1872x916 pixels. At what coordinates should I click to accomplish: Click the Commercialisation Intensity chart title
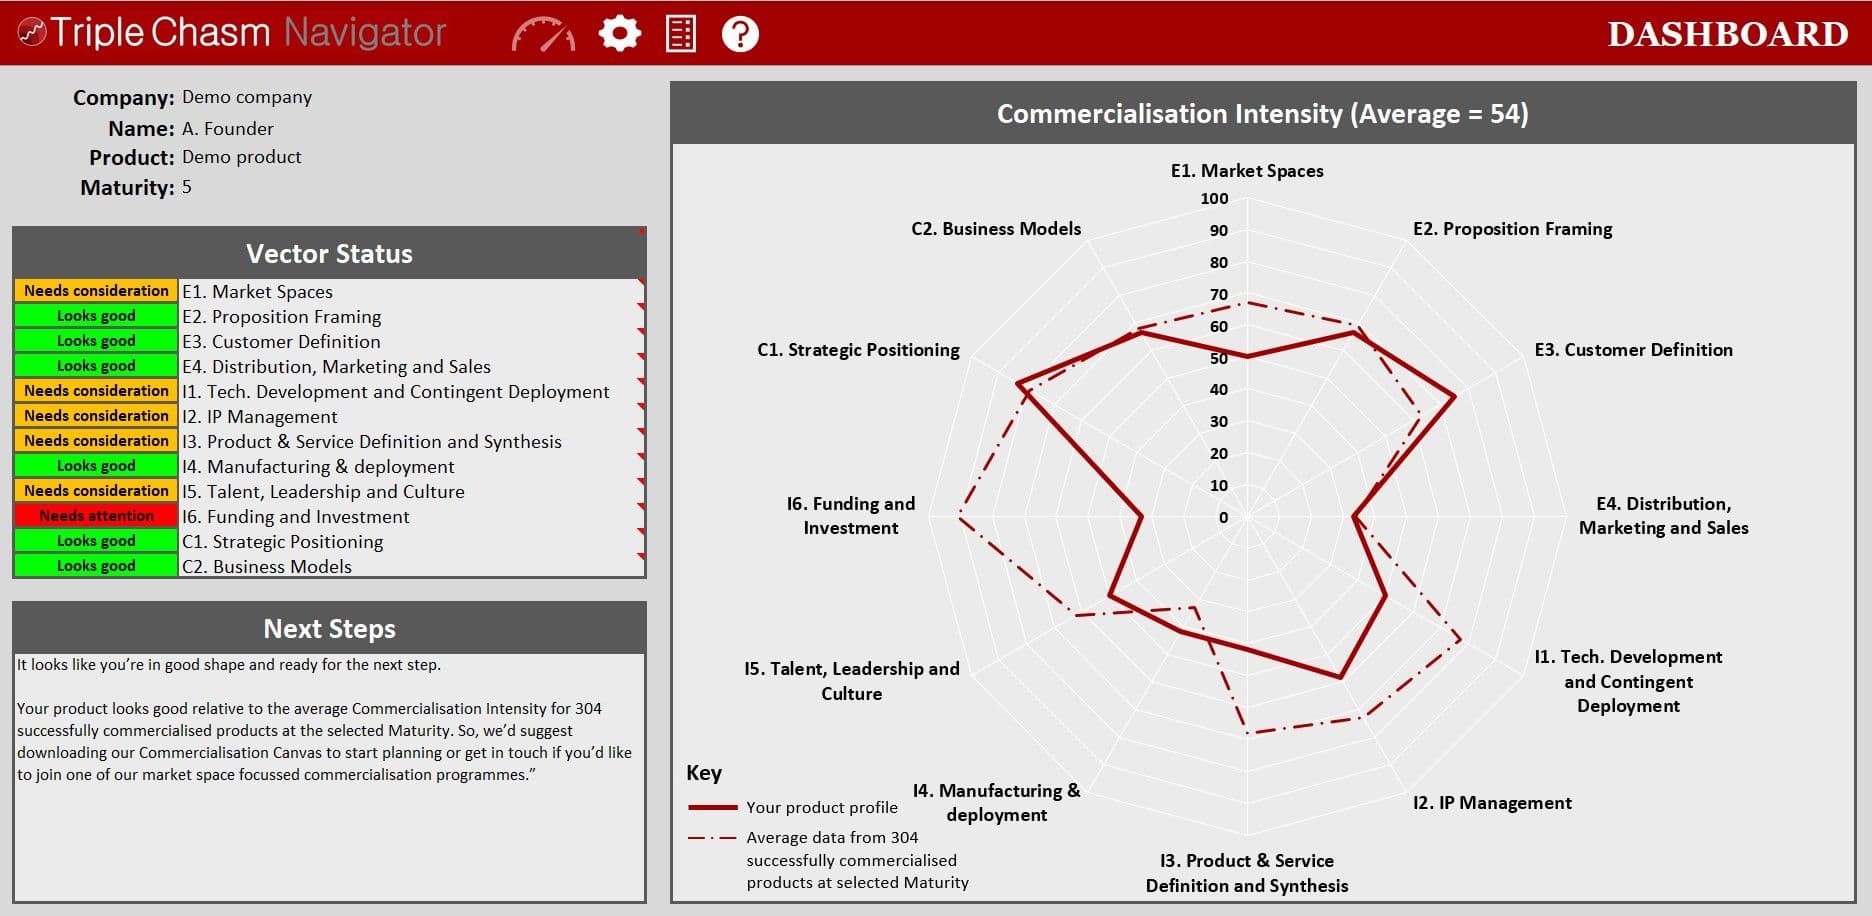click(x=1262, y=114)
